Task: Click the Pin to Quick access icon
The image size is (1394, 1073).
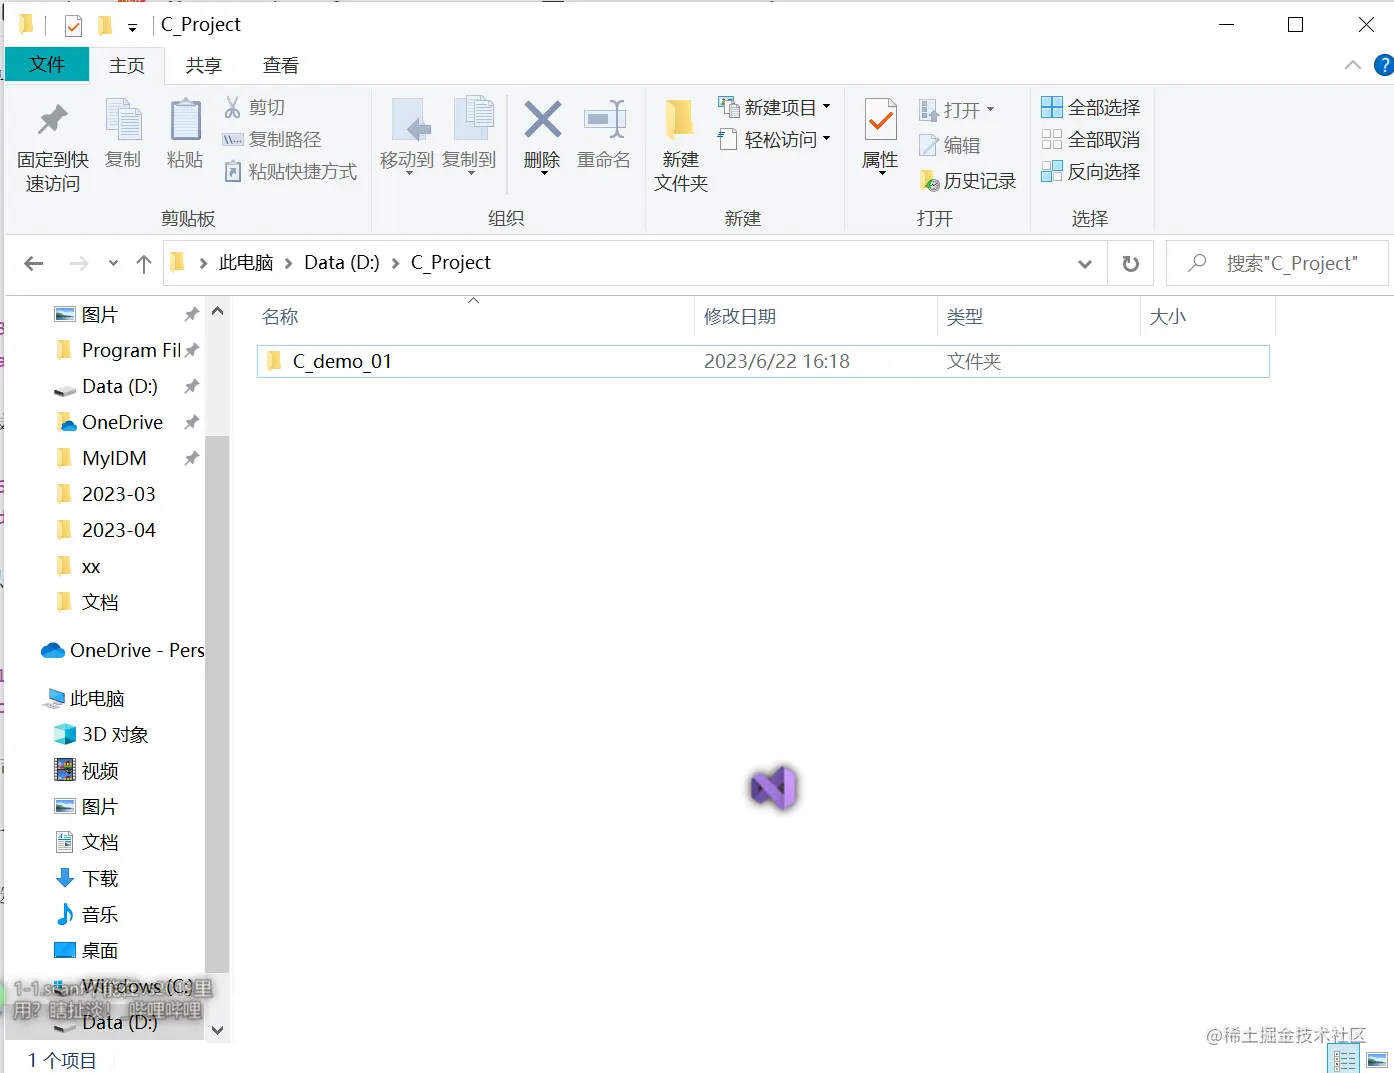Action: pyautogui.click(x=52, y=121)
